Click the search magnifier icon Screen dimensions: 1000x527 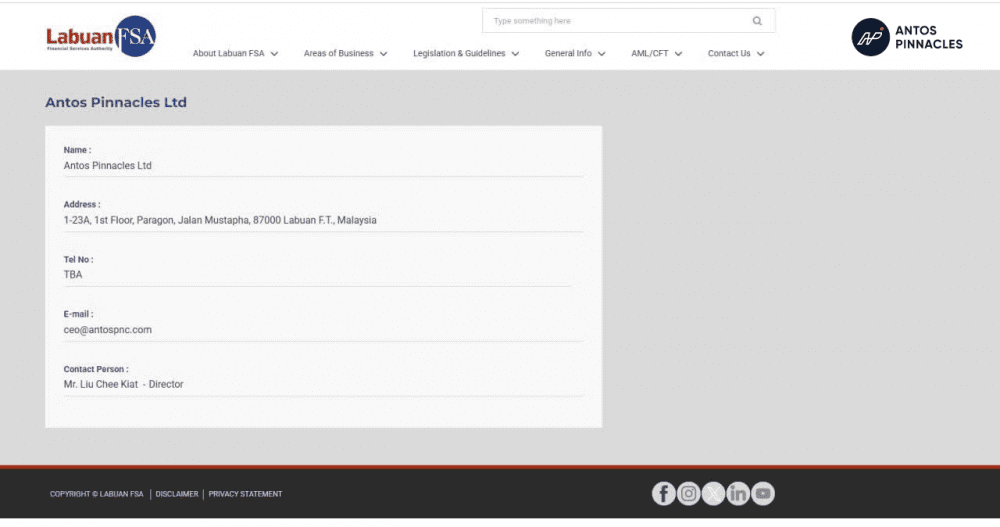(x=757, y=21)
